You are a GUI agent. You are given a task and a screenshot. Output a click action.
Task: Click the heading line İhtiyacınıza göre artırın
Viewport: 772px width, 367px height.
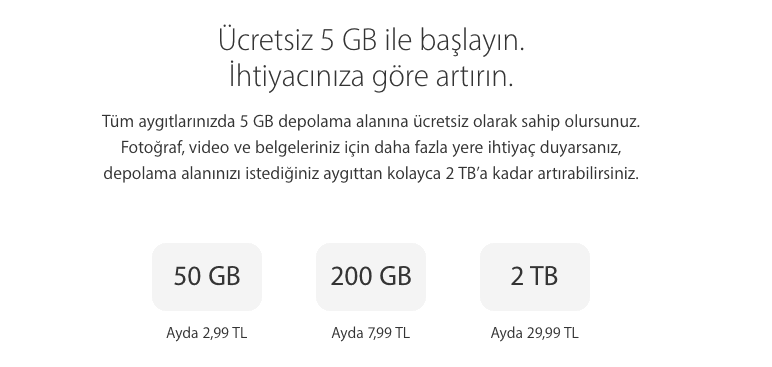(371, 76)
